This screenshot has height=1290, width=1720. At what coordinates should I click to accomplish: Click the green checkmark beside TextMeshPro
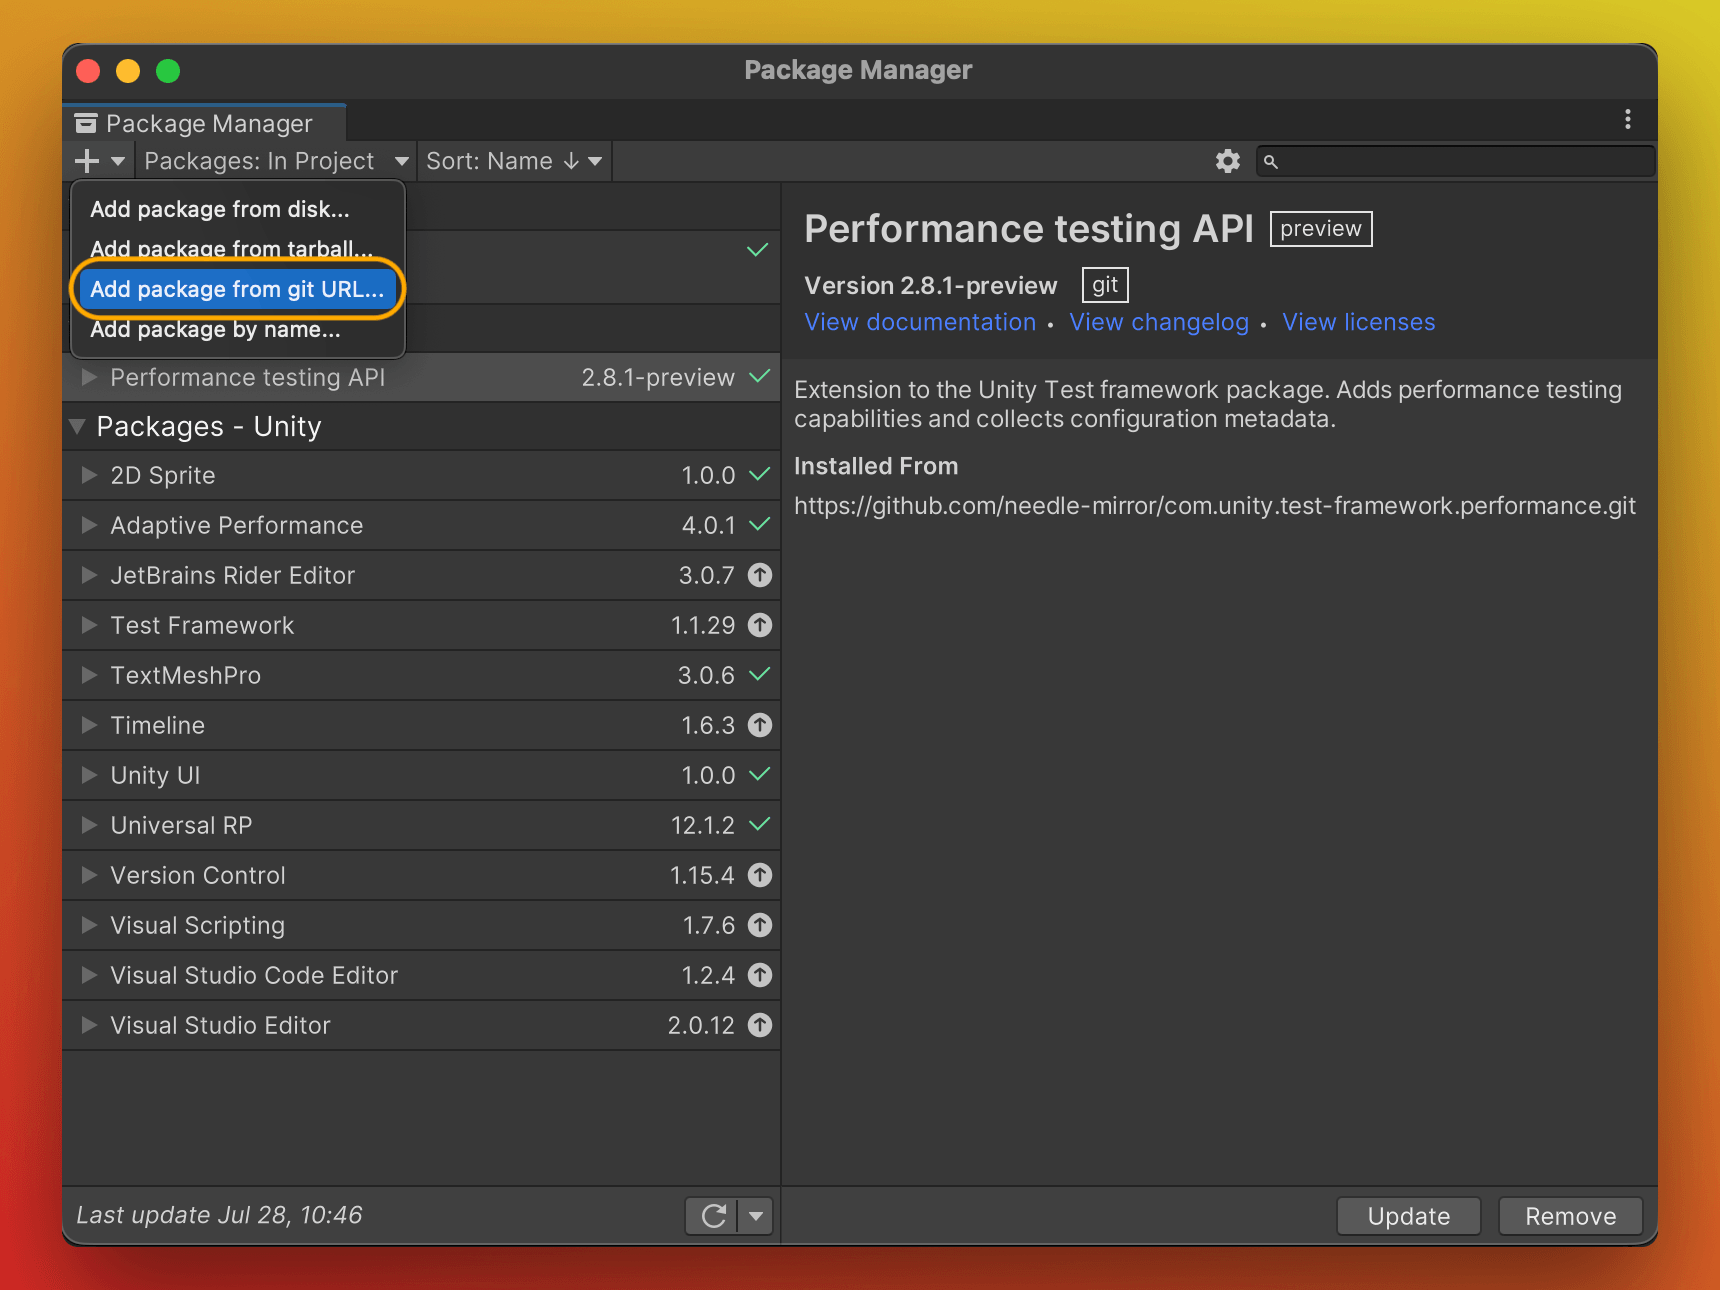[x=758, y=675]
